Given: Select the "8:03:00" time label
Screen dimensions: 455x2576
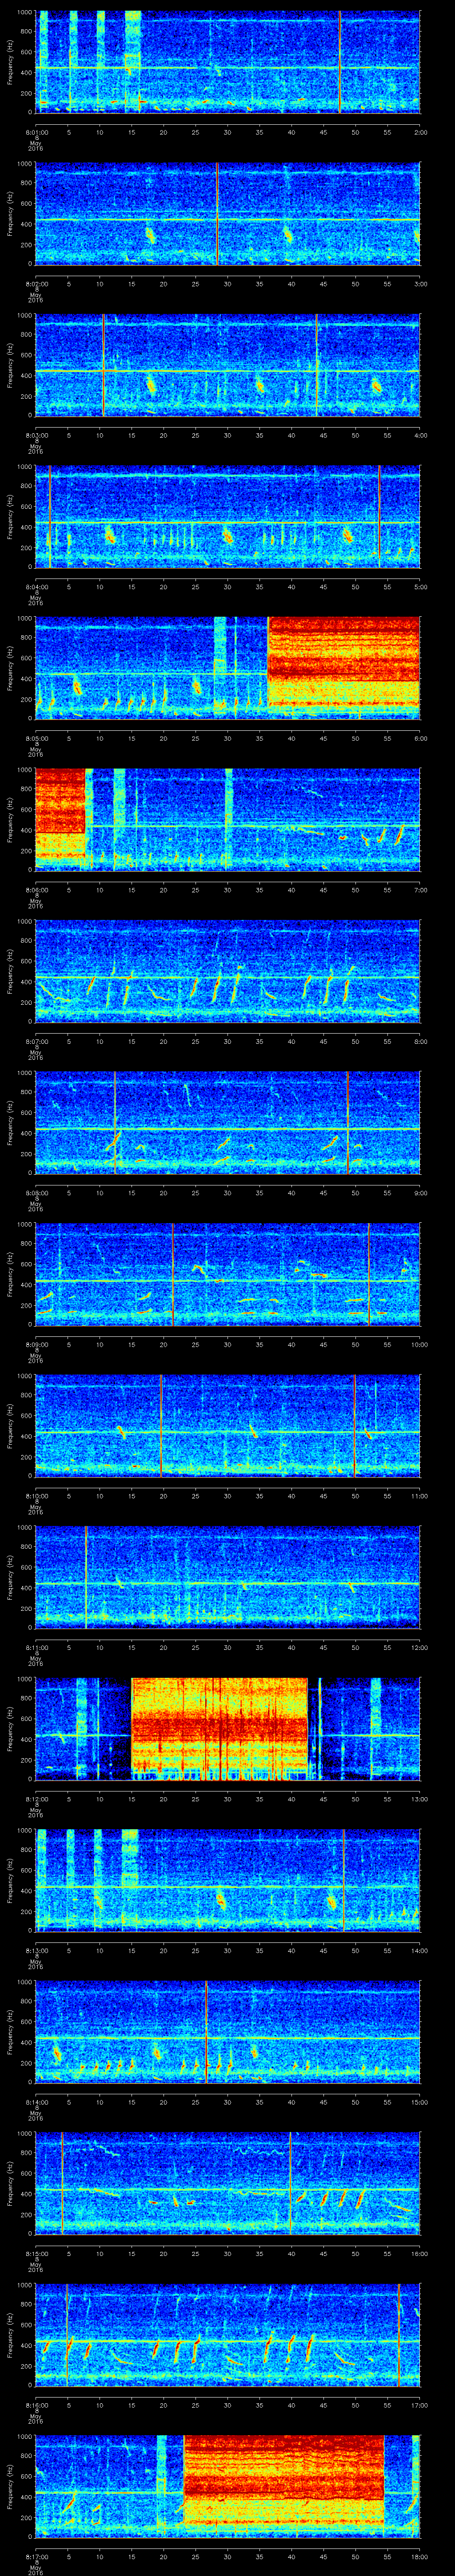Looking at the screenshot, I should (x=36, y=435).
